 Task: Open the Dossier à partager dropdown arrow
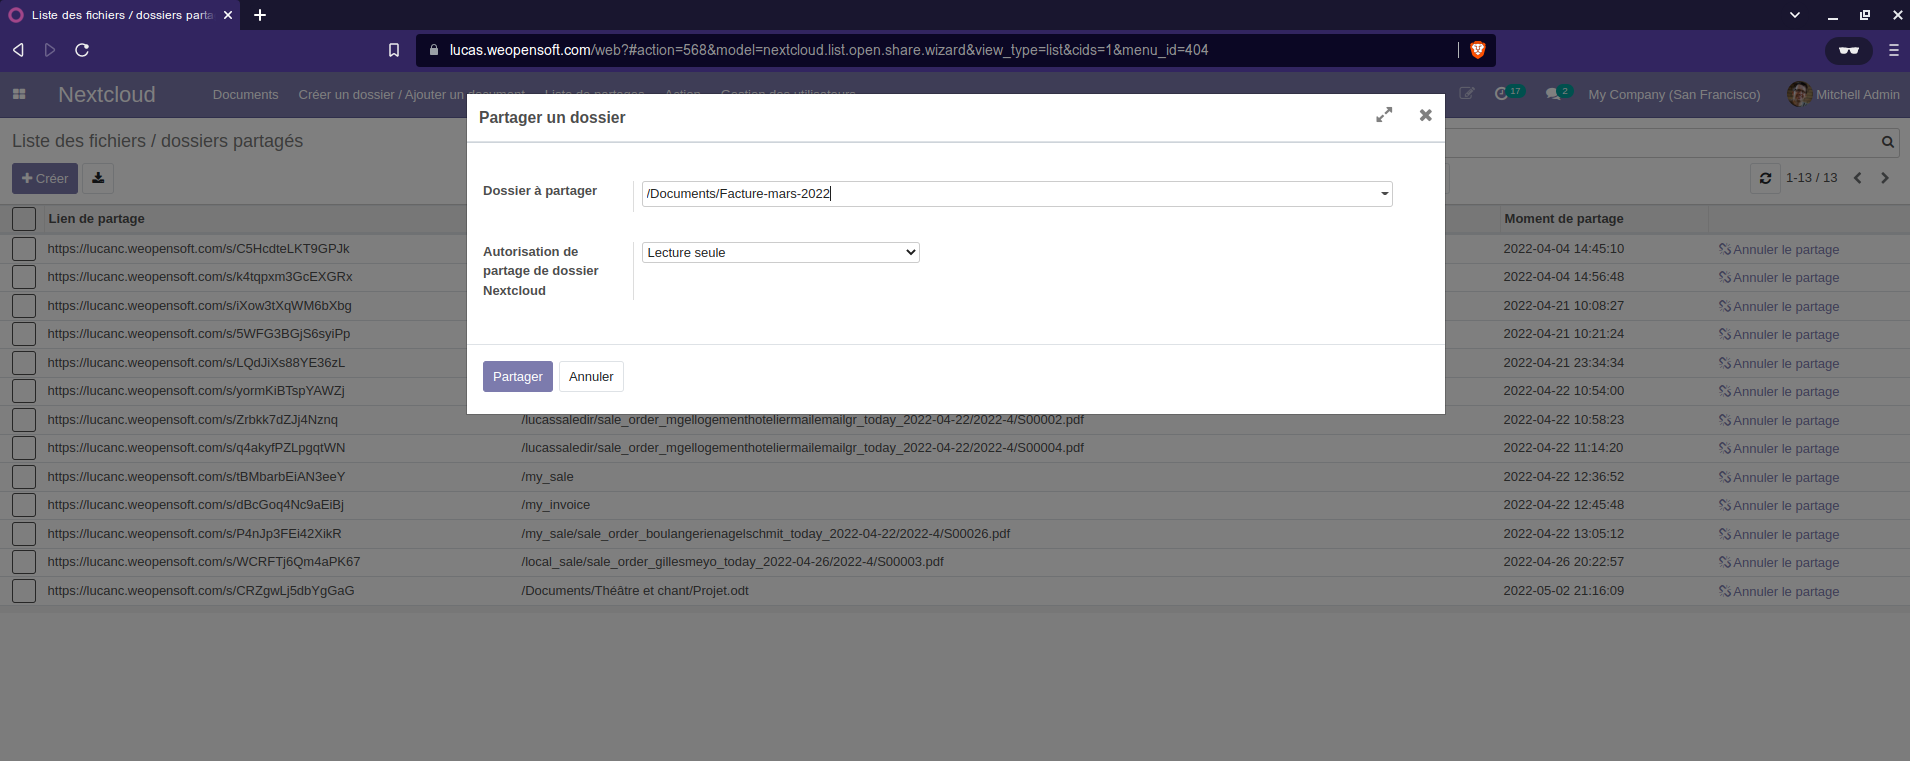pyautogui.click(x=1384, y=194)
